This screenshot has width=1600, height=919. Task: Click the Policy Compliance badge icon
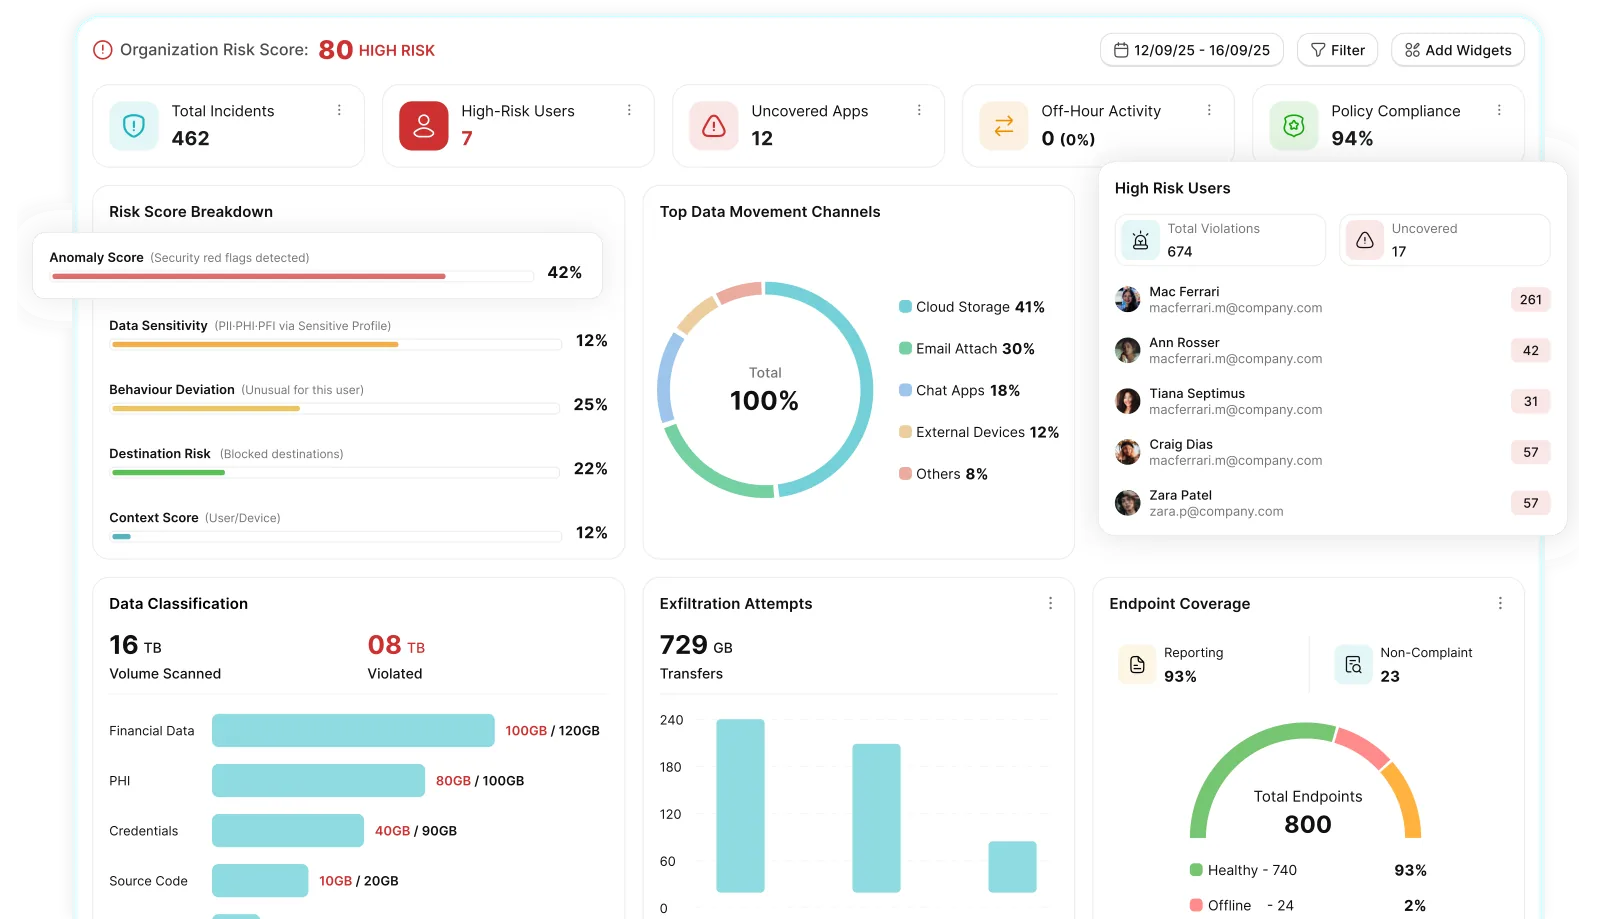click(1294, 126)
